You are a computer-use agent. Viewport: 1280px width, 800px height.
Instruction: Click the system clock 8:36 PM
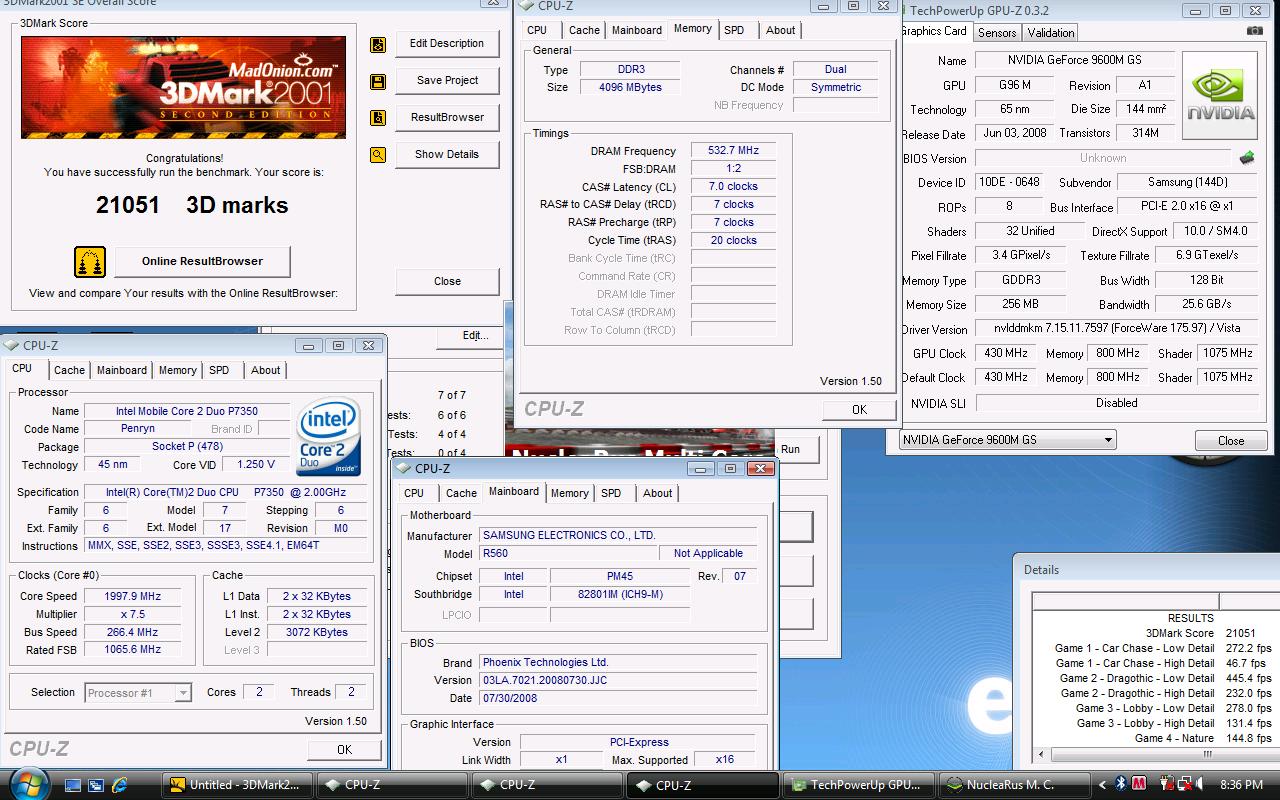pos(1241,785)
